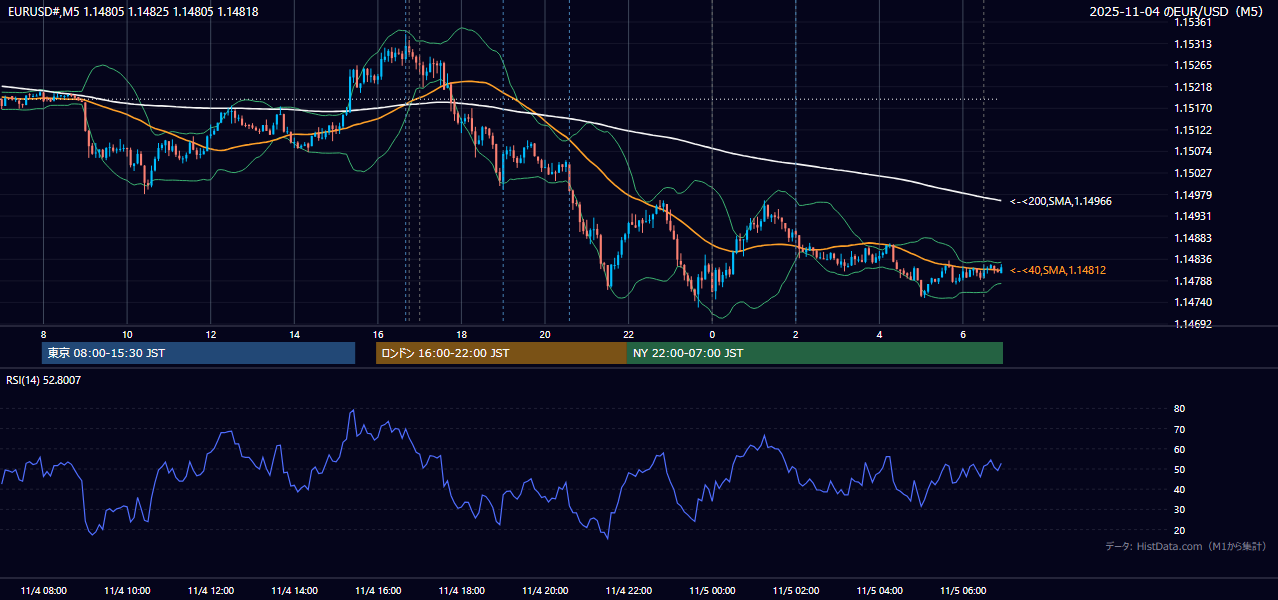Click the 40 SMA label reading 1.14812
The width and height of the screenshot is (1278, 600).
coord(1058,270)
